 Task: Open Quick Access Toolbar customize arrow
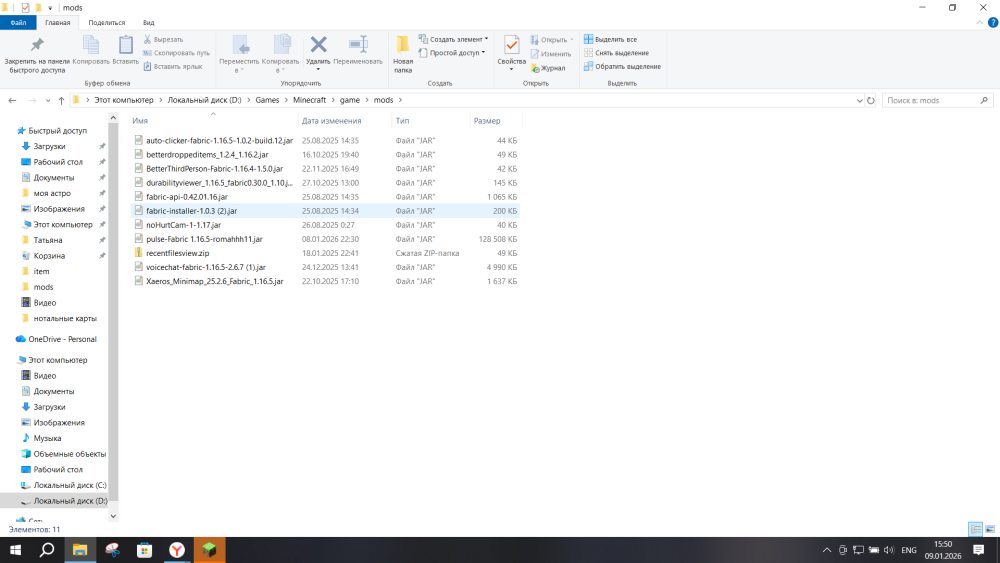click(50, 8)
